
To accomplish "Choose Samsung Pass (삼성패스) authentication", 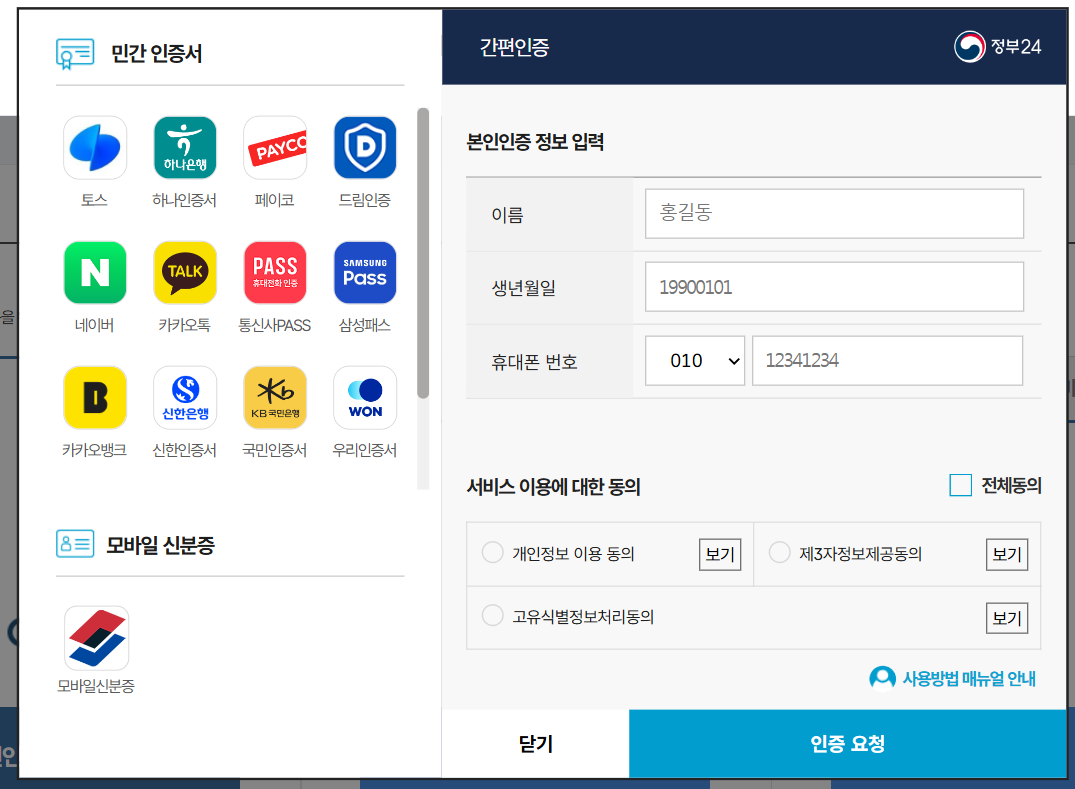I will tap(365, 272).
